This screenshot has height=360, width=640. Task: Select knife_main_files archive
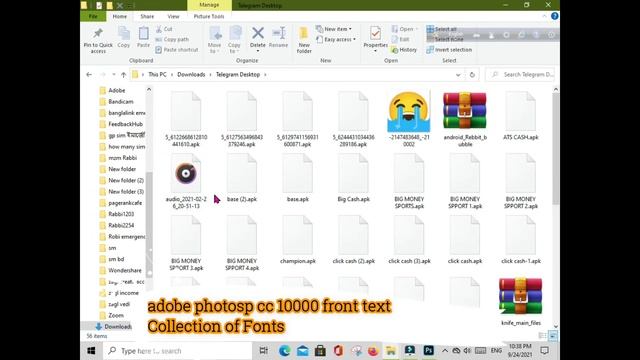[x=520, y=301]
